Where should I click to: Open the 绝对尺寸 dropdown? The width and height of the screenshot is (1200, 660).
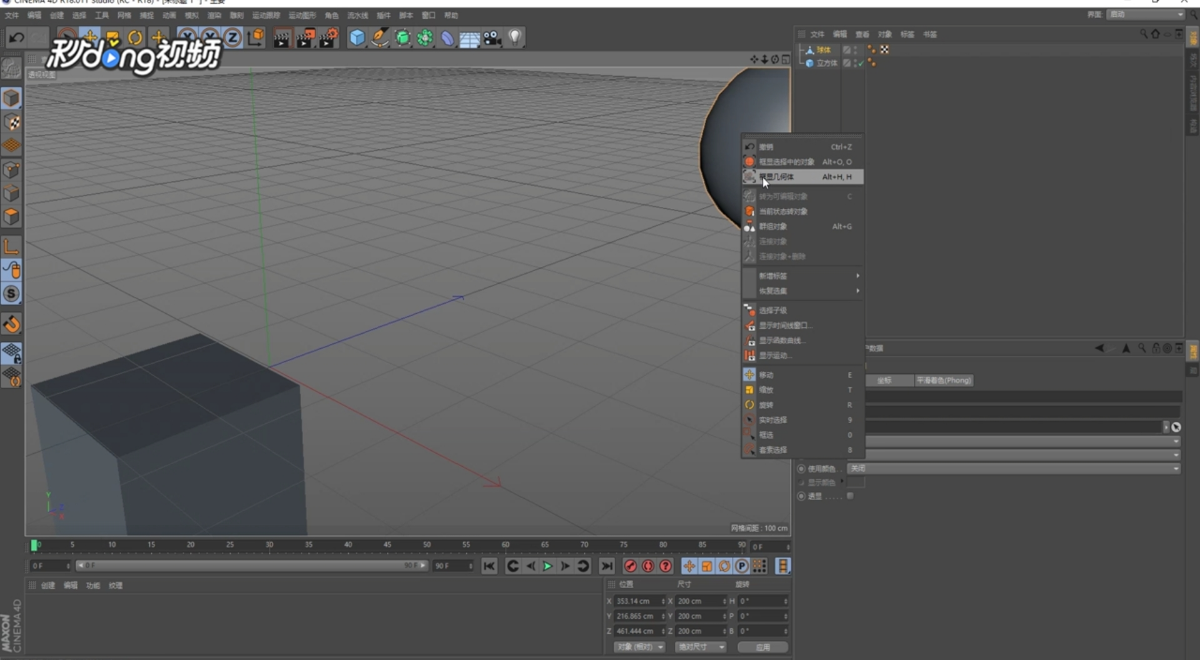click(x=700, y=647)
